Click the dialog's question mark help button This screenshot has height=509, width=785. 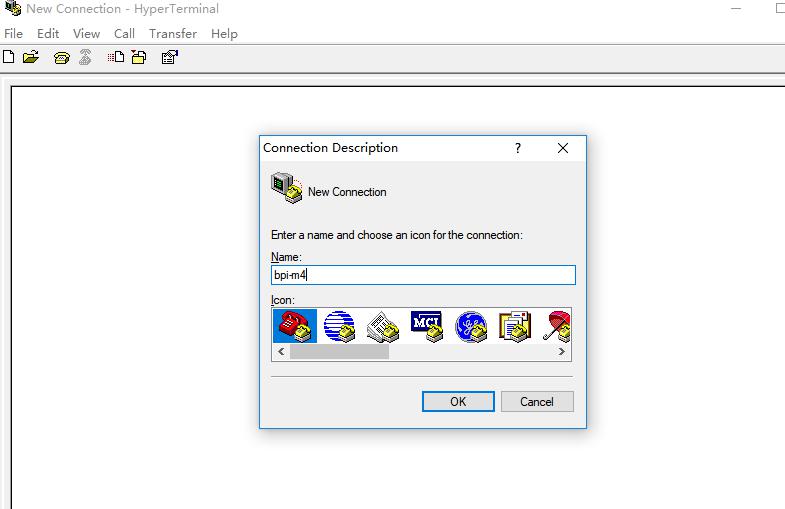pos(517,148)
